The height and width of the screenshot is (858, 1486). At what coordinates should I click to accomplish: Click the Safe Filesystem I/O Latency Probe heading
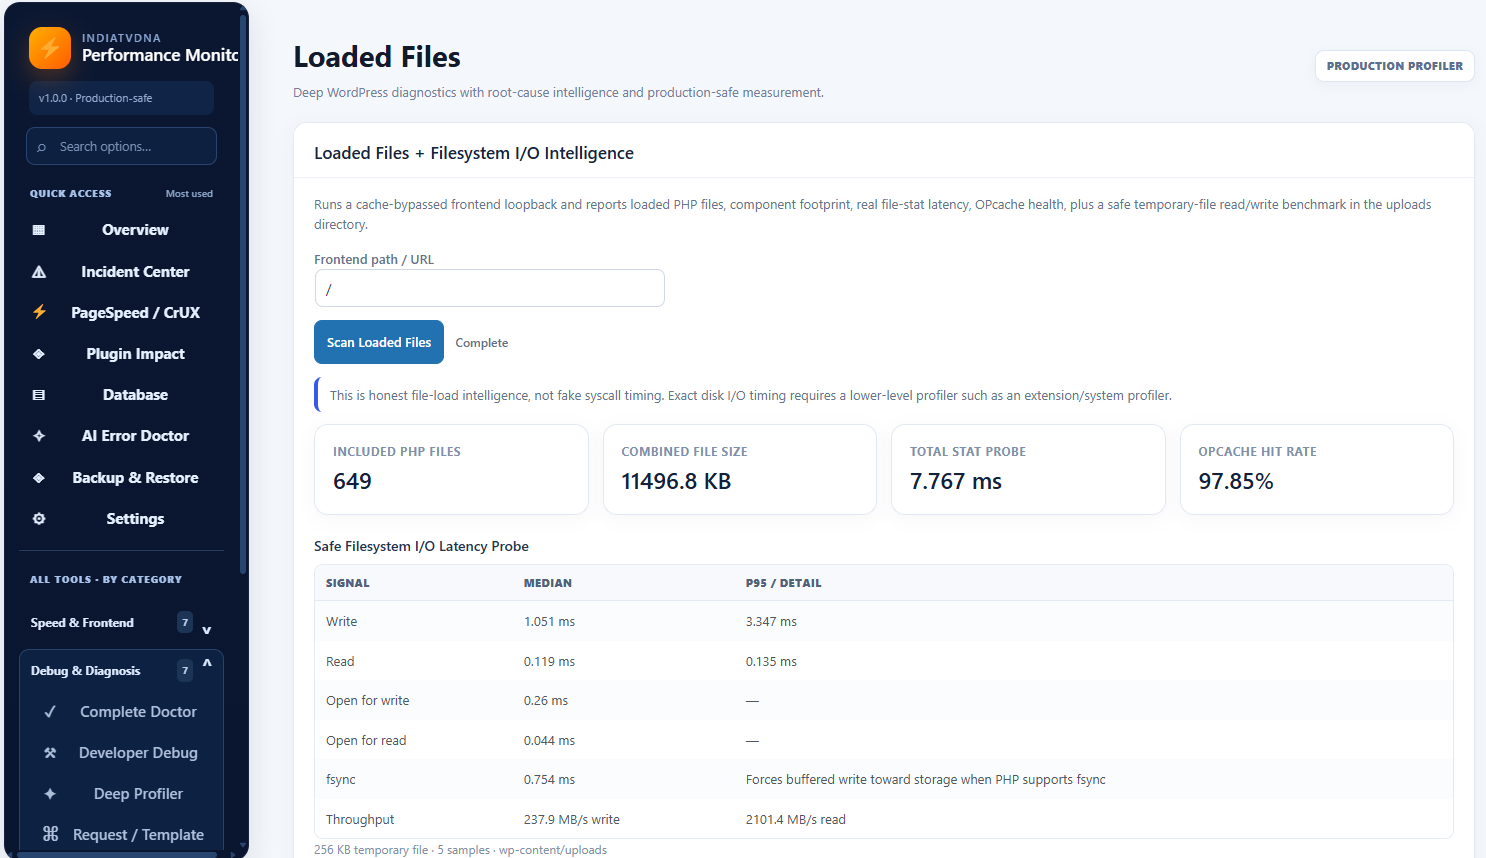[421, 546]
